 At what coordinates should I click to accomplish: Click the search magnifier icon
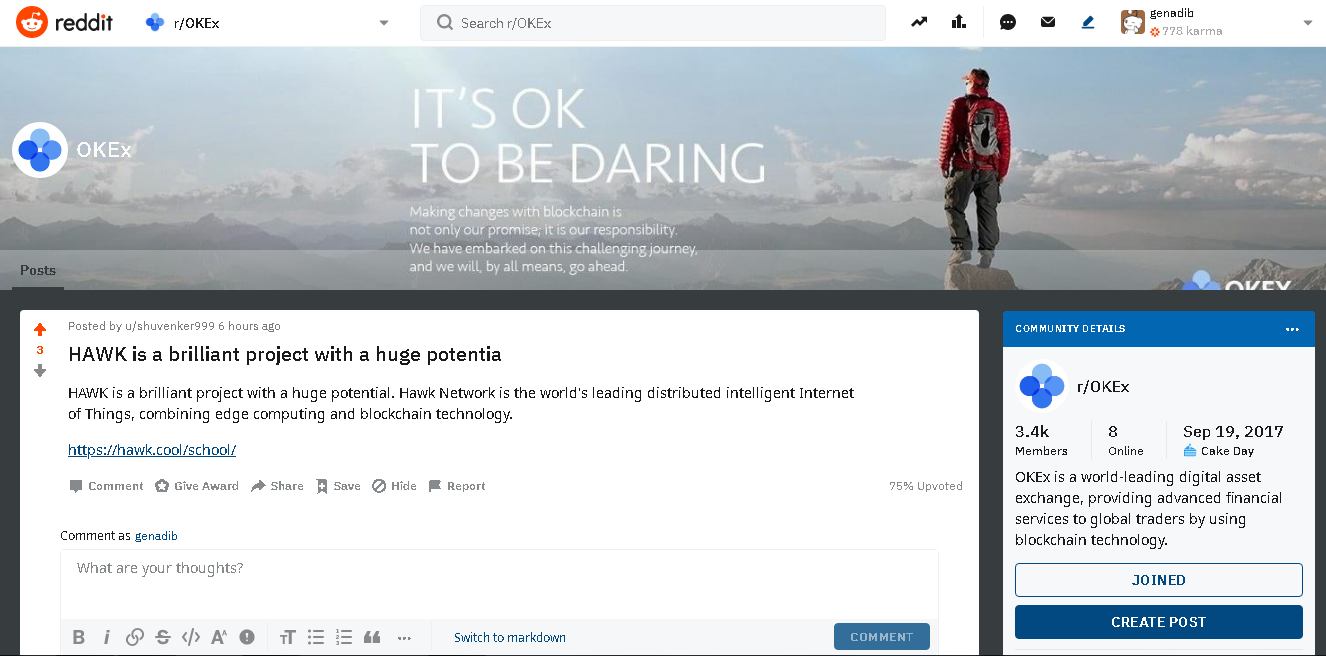click(x=445, y=22)
